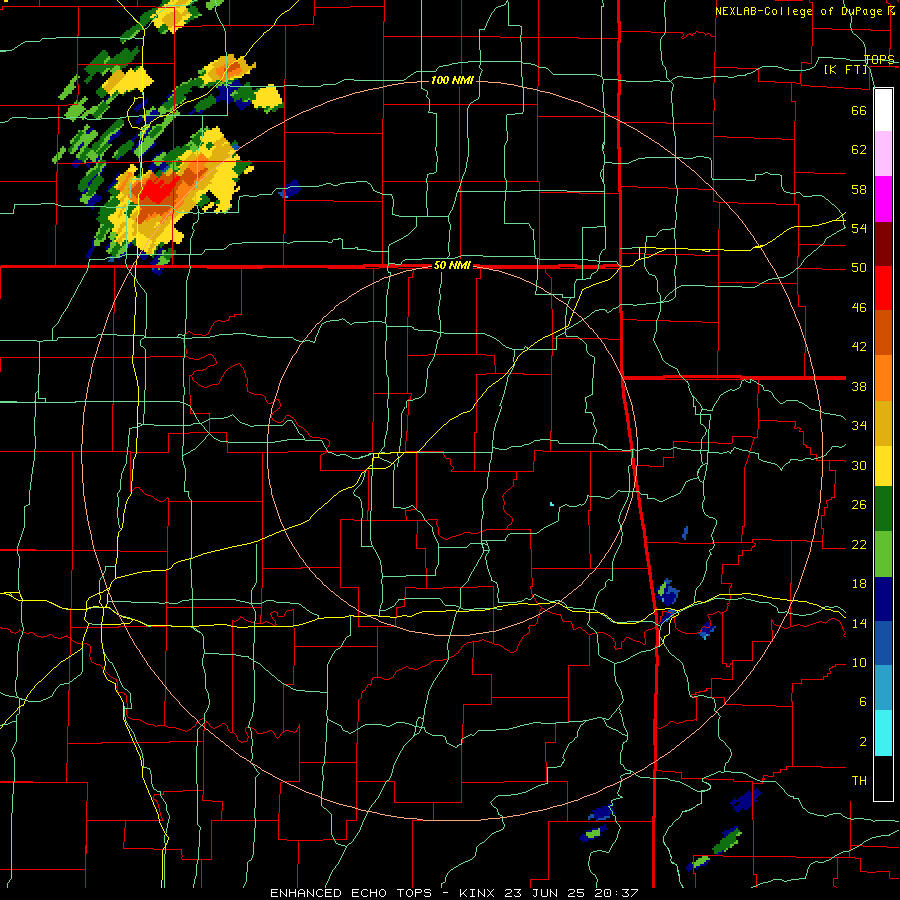
Task: Pick the white swatch atop the legend
Action: pyautogui.click(x=883, y=110)
